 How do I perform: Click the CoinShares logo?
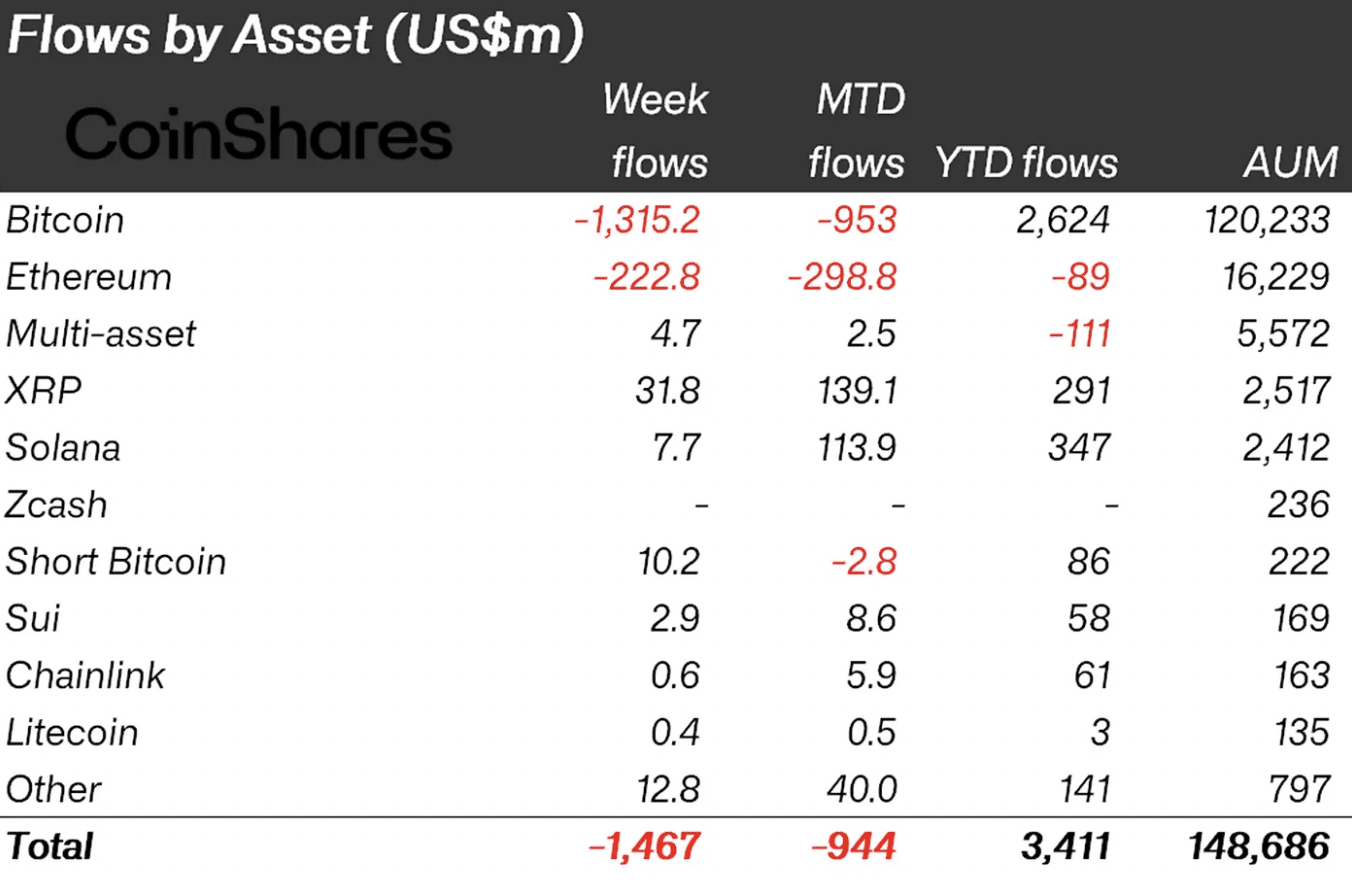(x=259, y=136)
